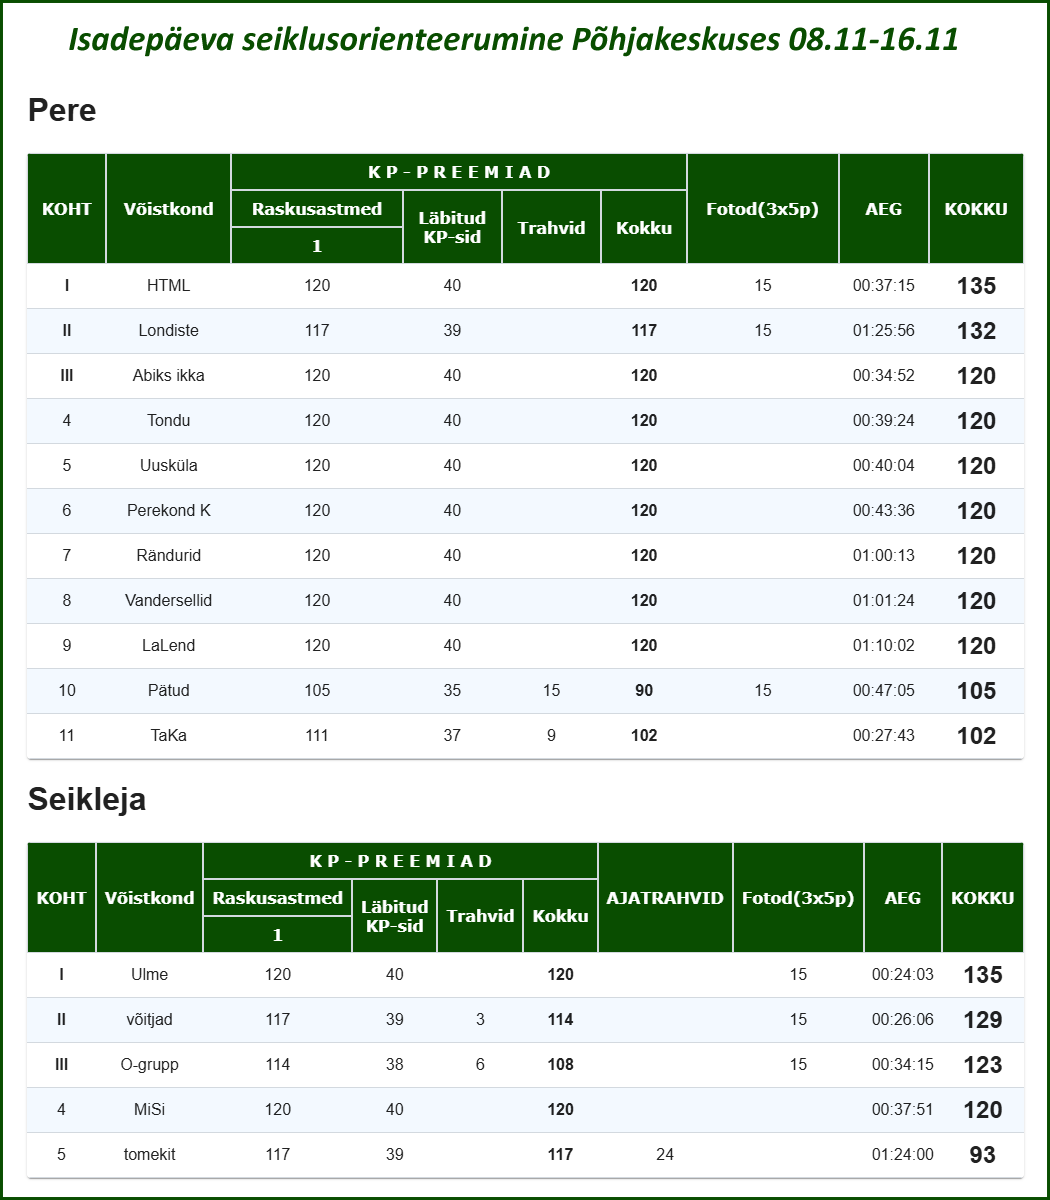The image size is (1050, 1200).
Task: Click the page title about Isadepäeva seiklusorienteerumine
Action: pos(513,39)
